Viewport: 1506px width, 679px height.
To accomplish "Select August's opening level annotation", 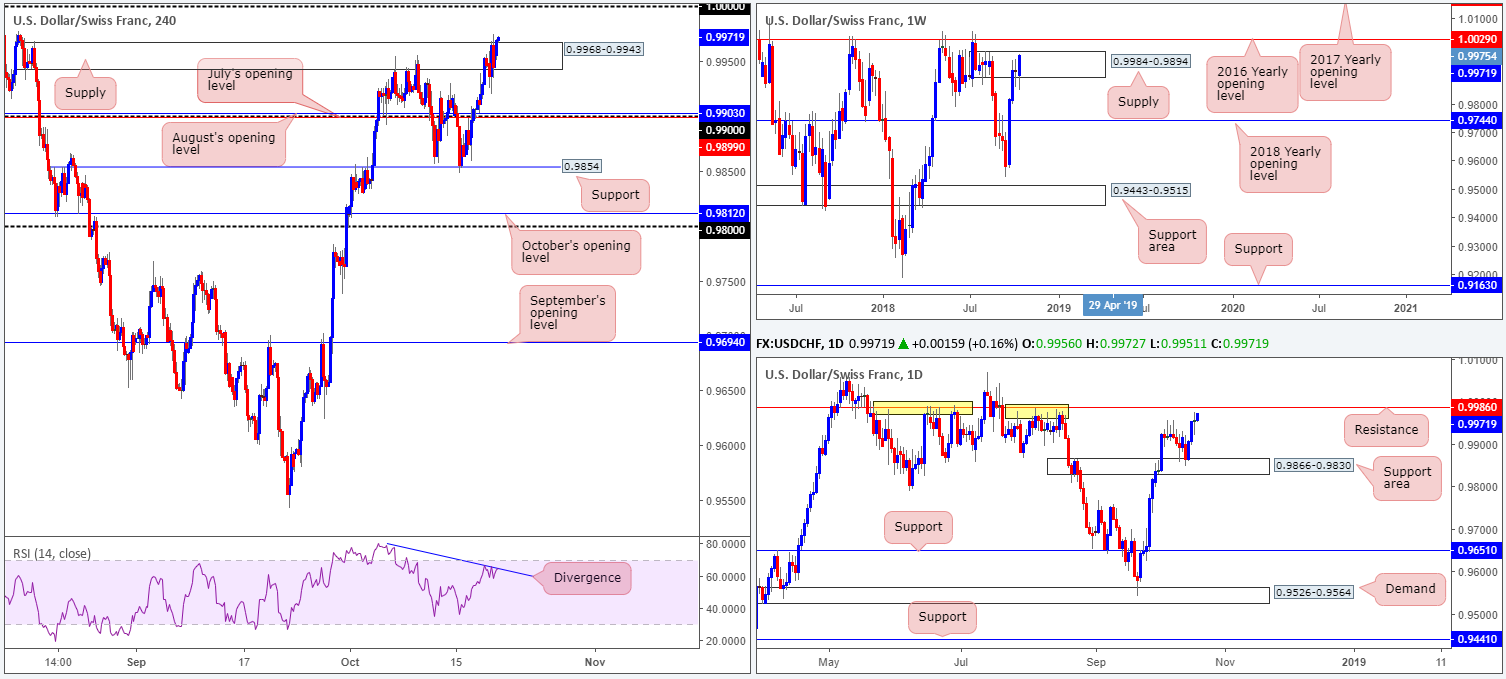I will pyautogui.click(x=224, y=146).
